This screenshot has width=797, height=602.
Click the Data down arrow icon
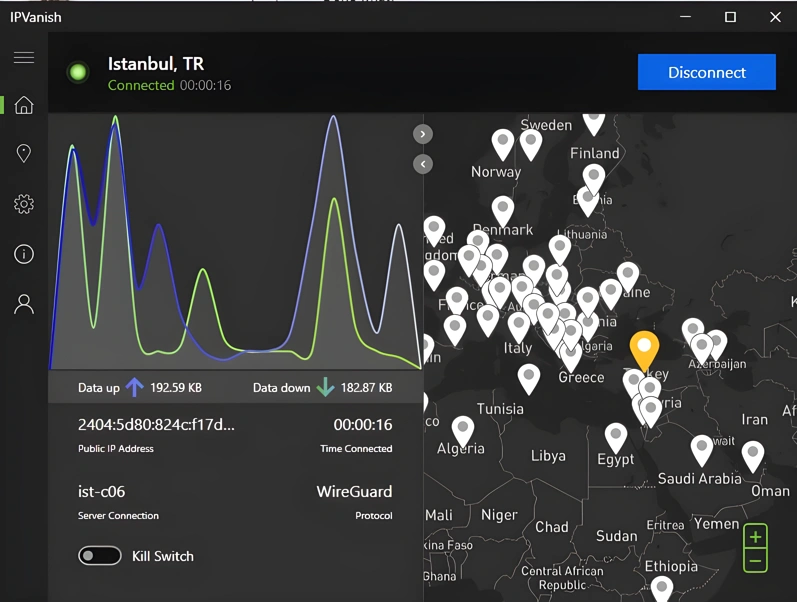coord(325,387)
